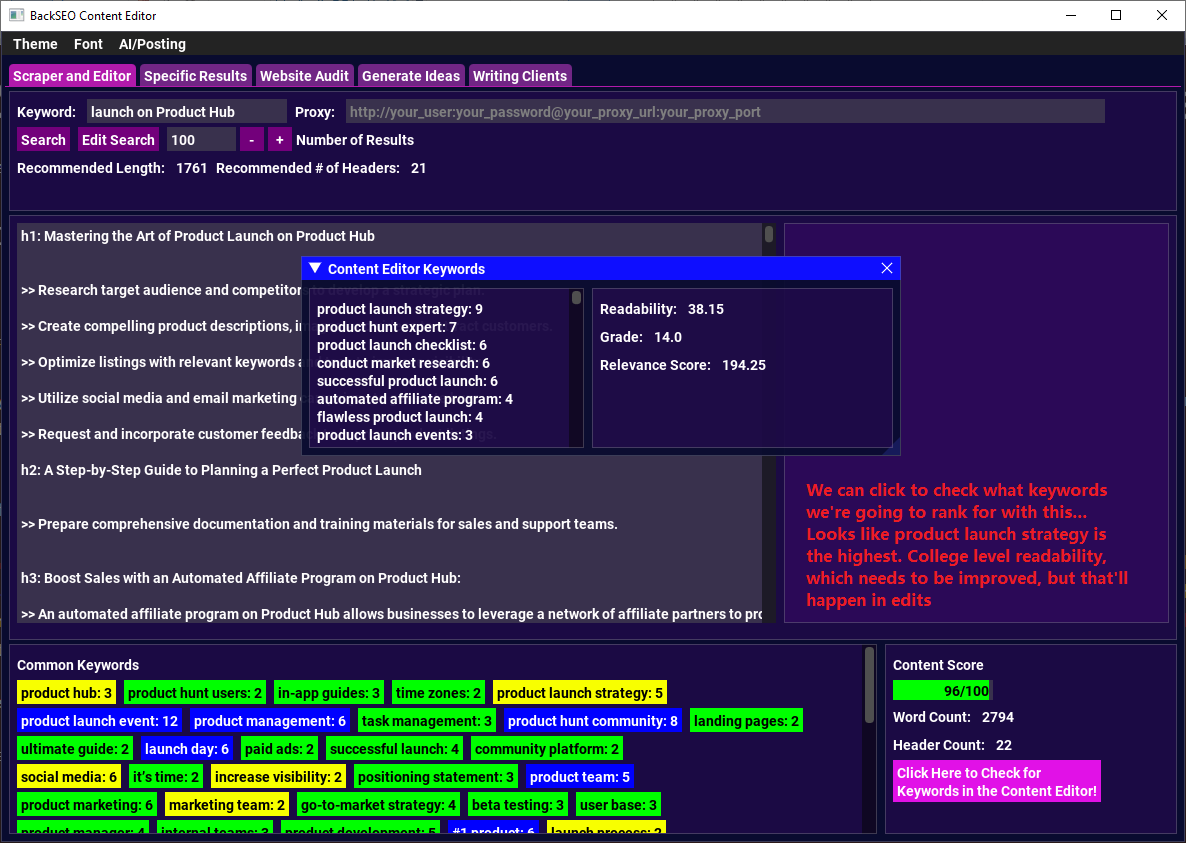1186x843 pixels.
Task: Click the 'product team: 5' keyword tag
Action: point(580,776)
